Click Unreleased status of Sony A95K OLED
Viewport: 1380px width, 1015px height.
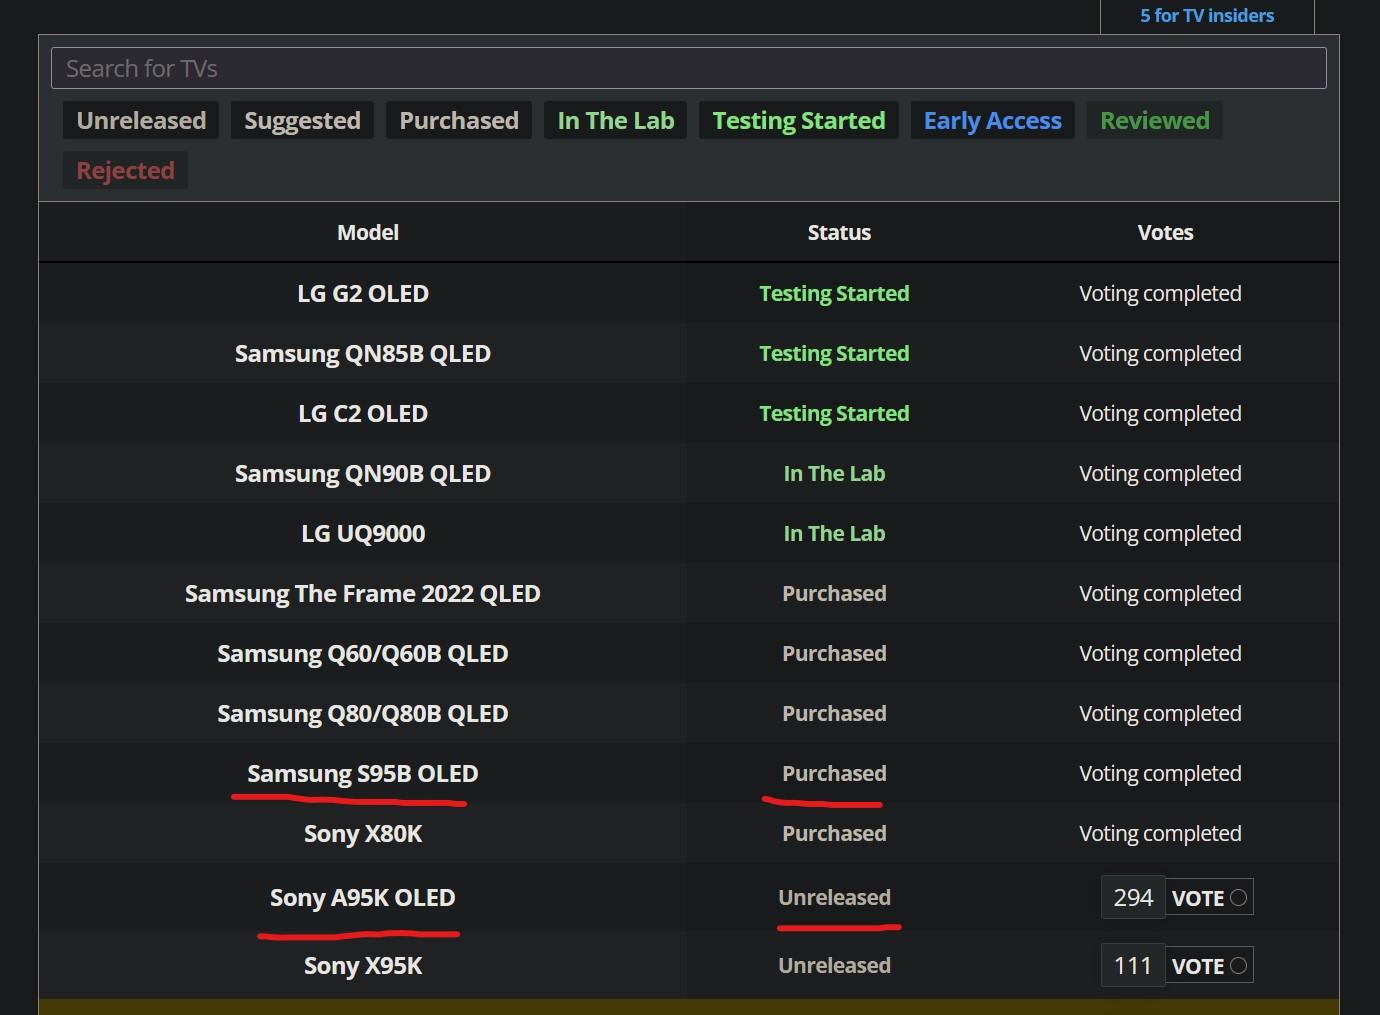click(x=834, y=897)
